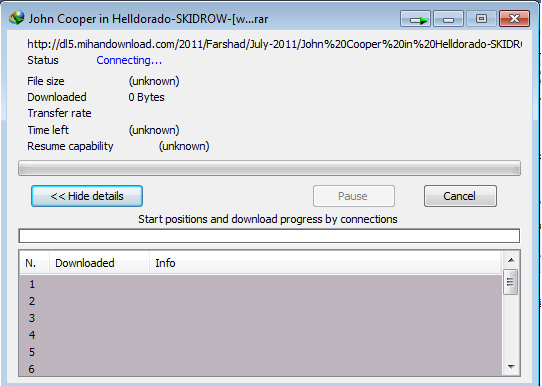
Task: Click the green arrow tray button in the title bar
Action: click(415, 19)
